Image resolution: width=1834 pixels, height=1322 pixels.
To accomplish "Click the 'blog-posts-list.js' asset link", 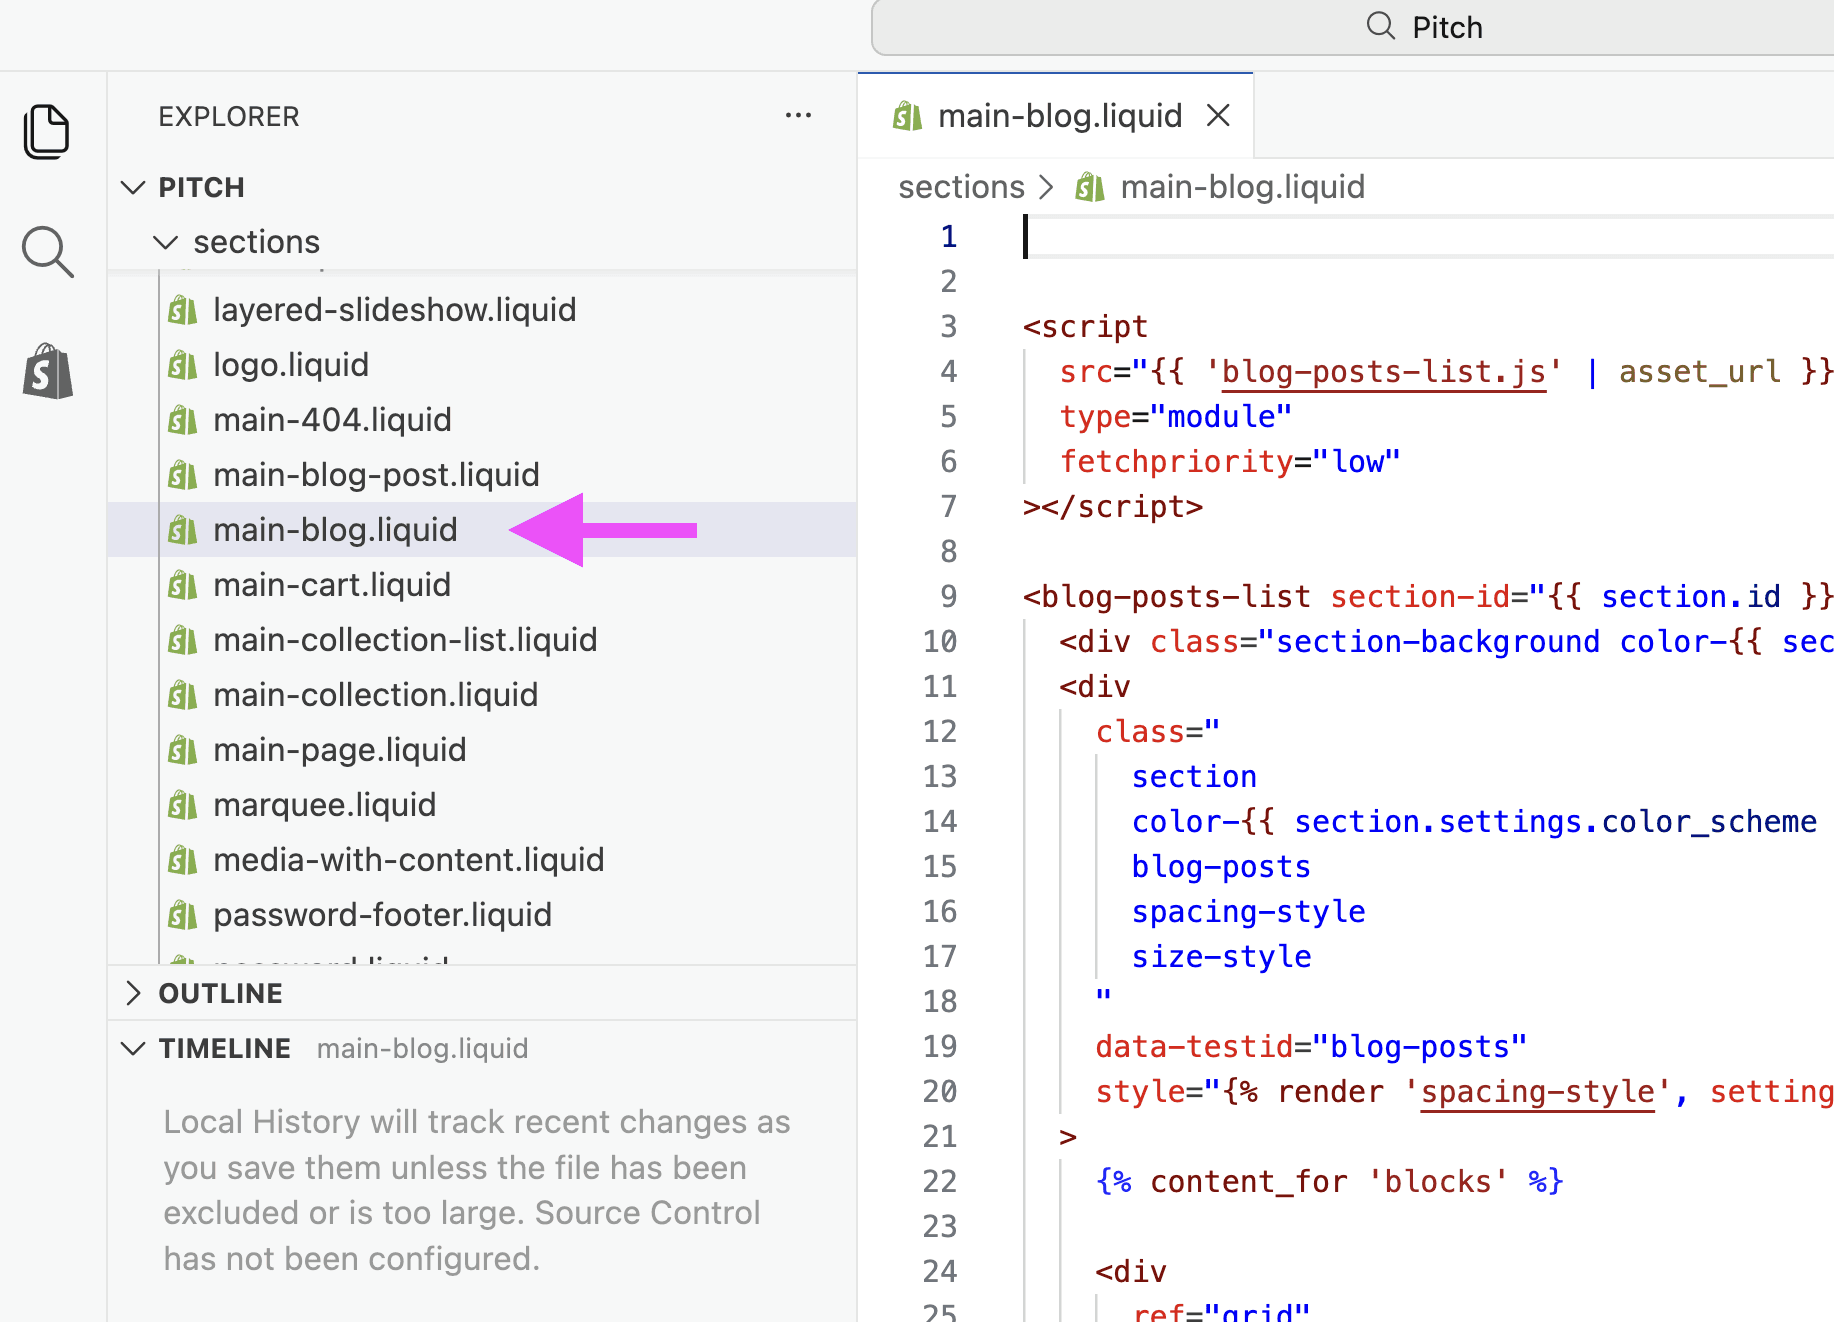I will 1383,372.
